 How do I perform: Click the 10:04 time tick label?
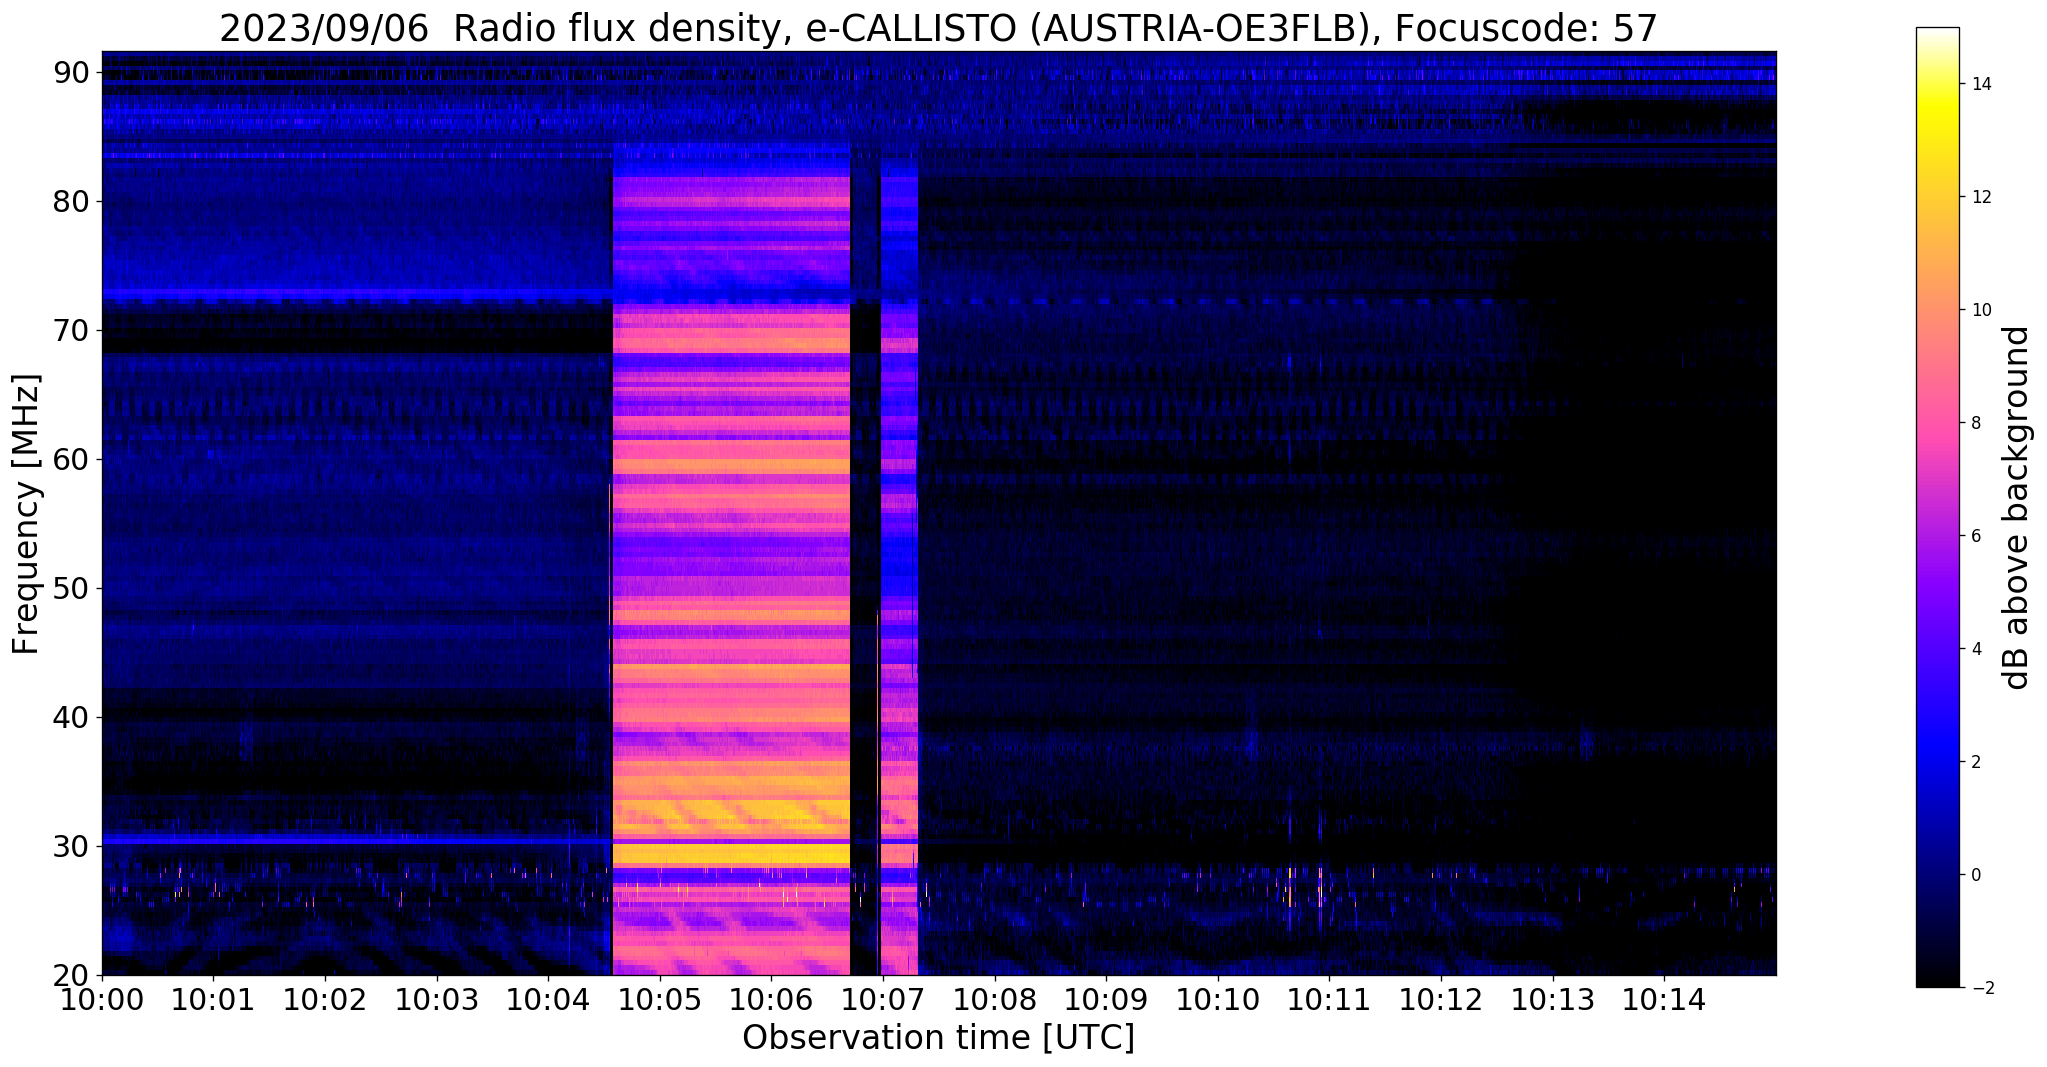[x=548, y=999]
